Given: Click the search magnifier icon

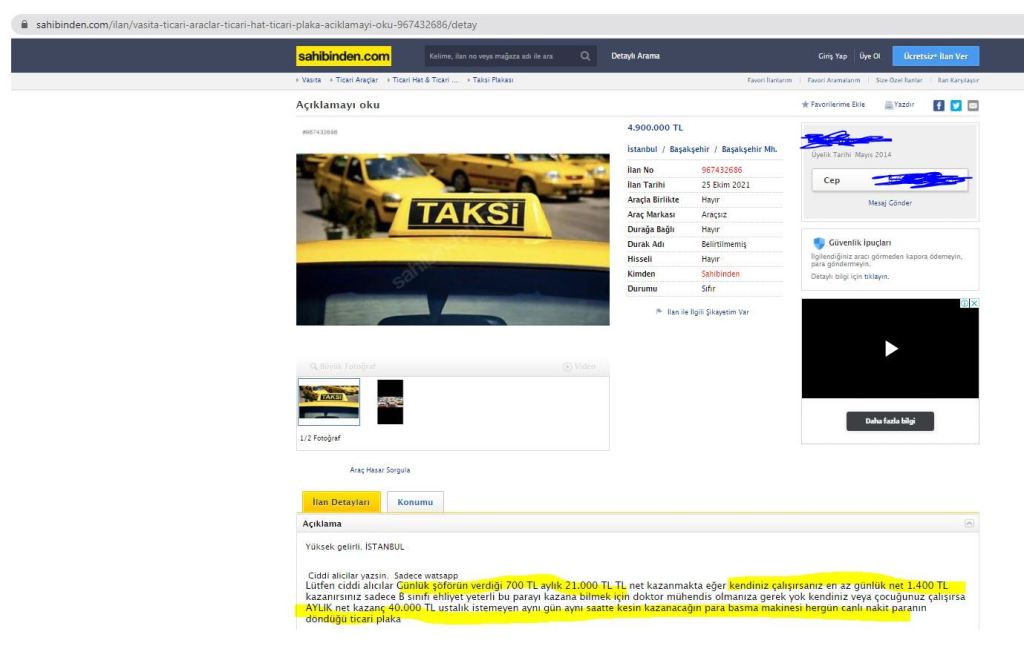Looking at the screenshot, I should click(585, 56).
